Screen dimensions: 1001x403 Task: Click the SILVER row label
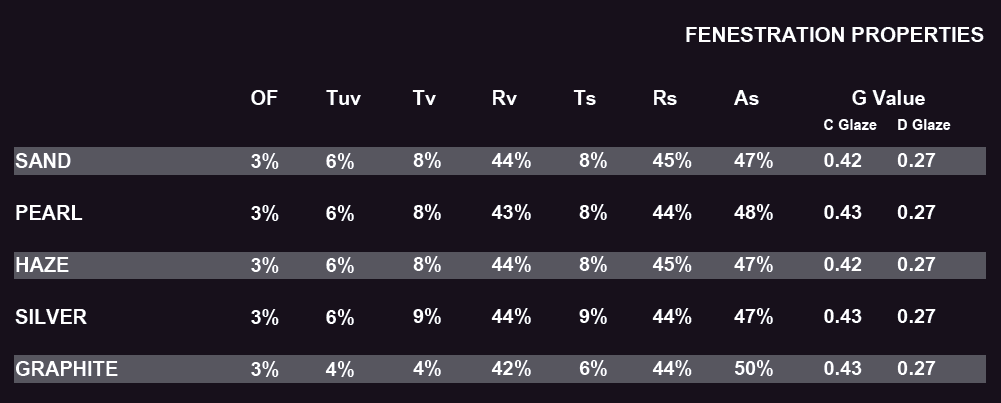pos(50,317)
